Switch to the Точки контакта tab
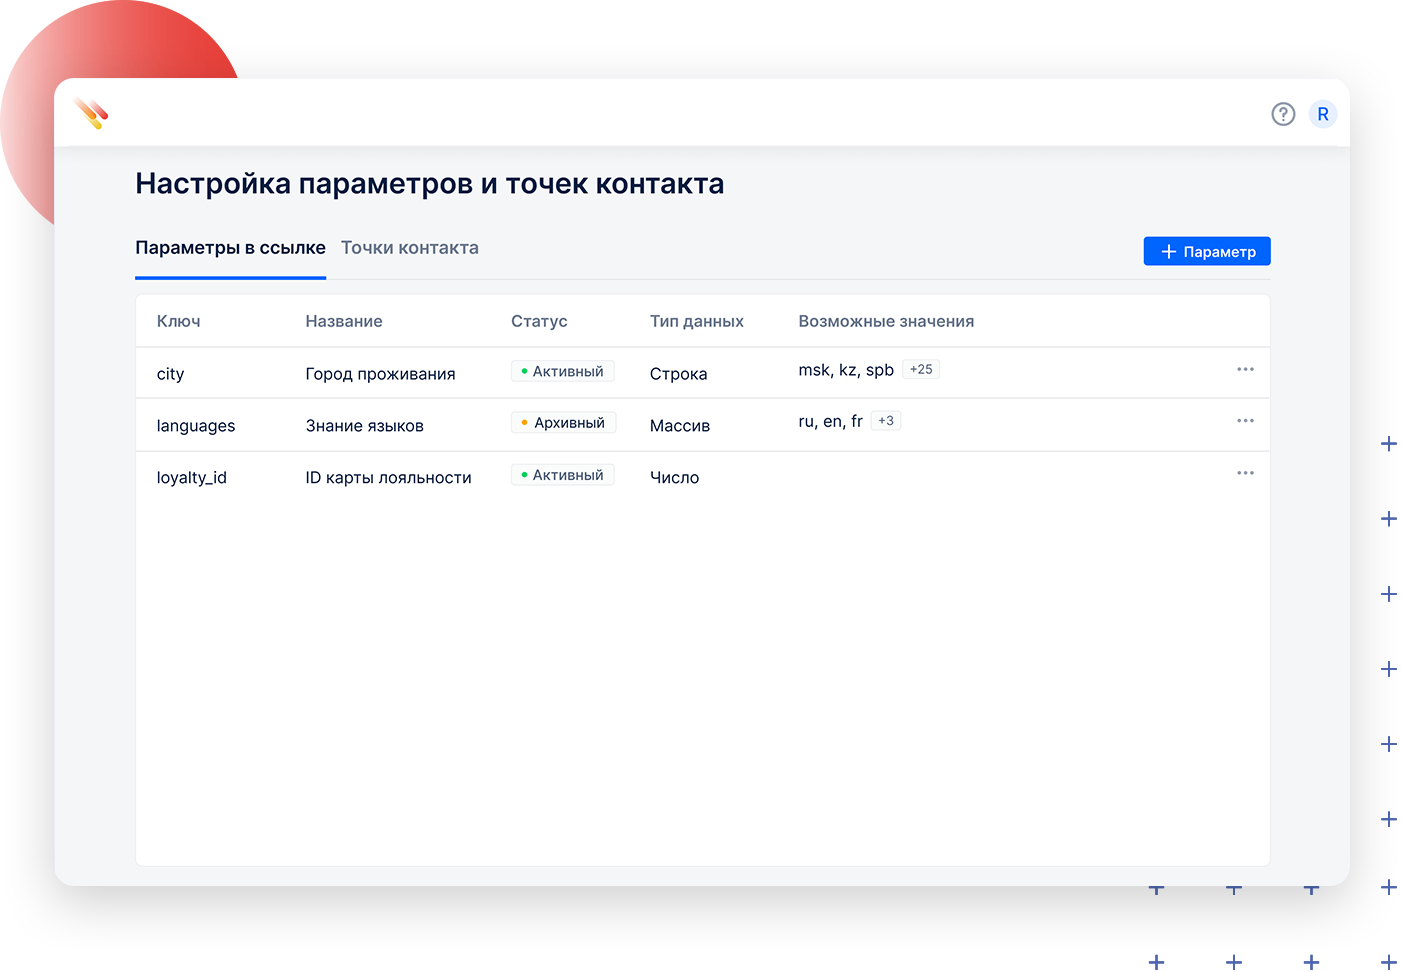This screenshot has width=1402, height=972. [x=410, y=248]
